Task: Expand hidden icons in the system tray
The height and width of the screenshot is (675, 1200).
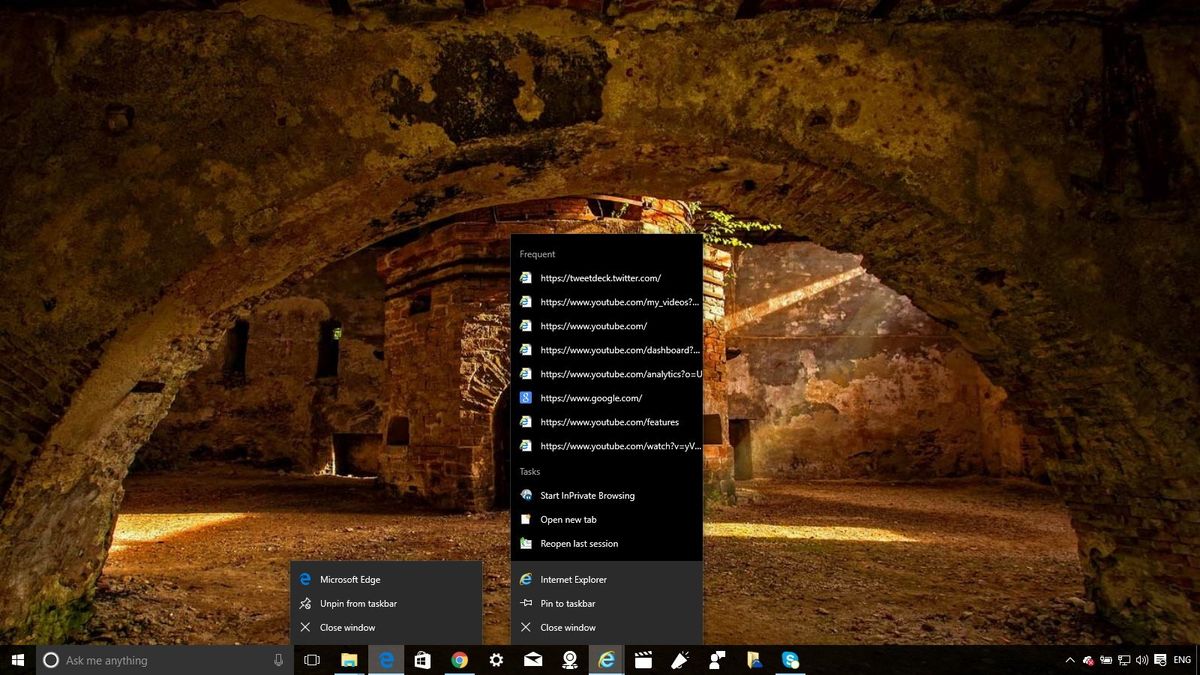Action: (x=1069, y=660)
